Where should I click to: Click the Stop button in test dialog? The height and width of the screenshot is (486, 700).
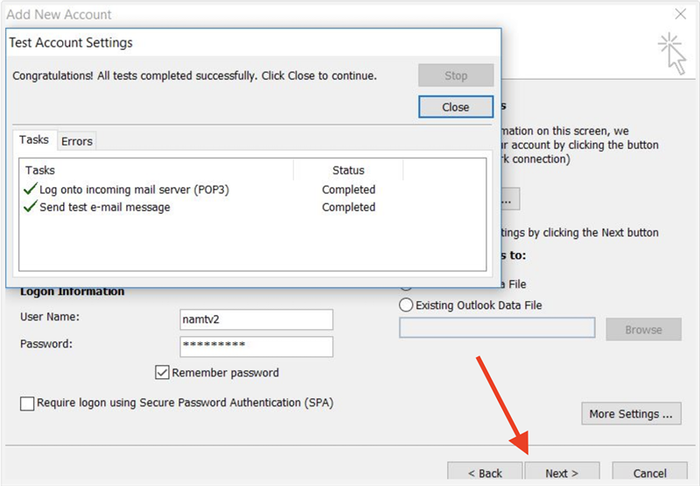(456, 75)
